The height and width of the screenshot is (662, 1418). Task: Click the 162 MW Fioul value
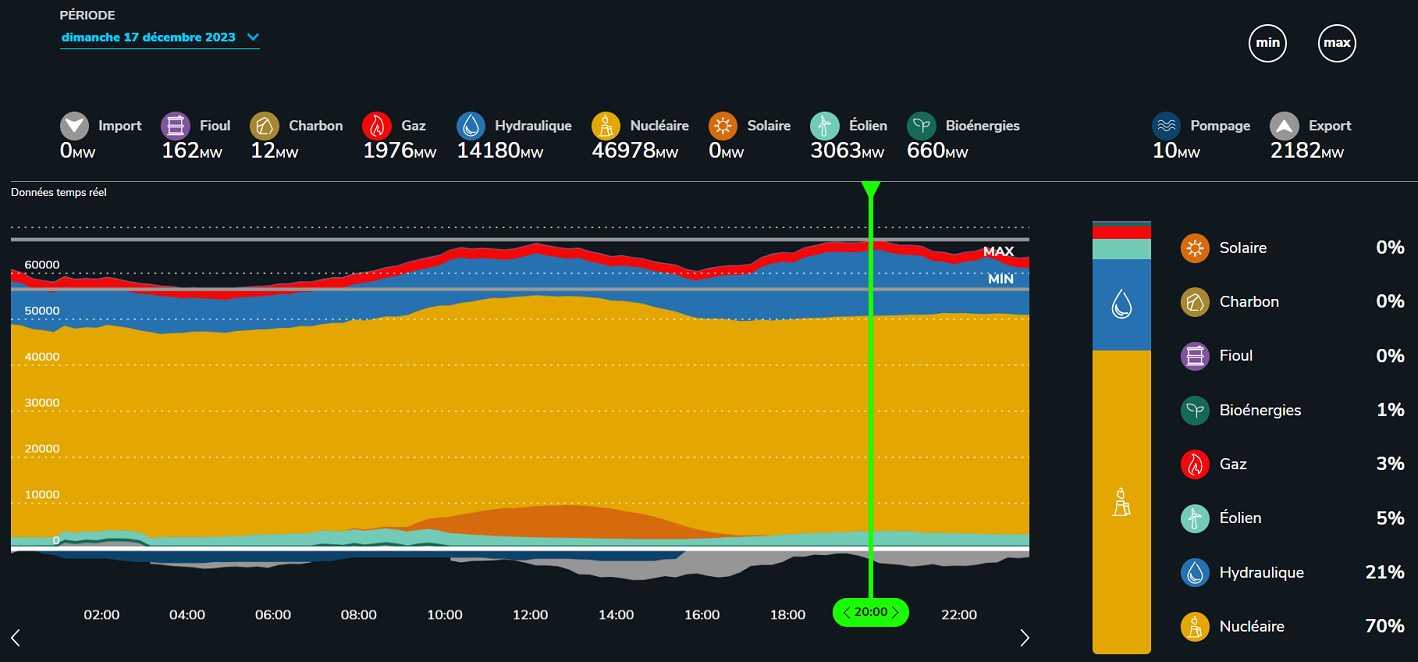pos(192,151)
